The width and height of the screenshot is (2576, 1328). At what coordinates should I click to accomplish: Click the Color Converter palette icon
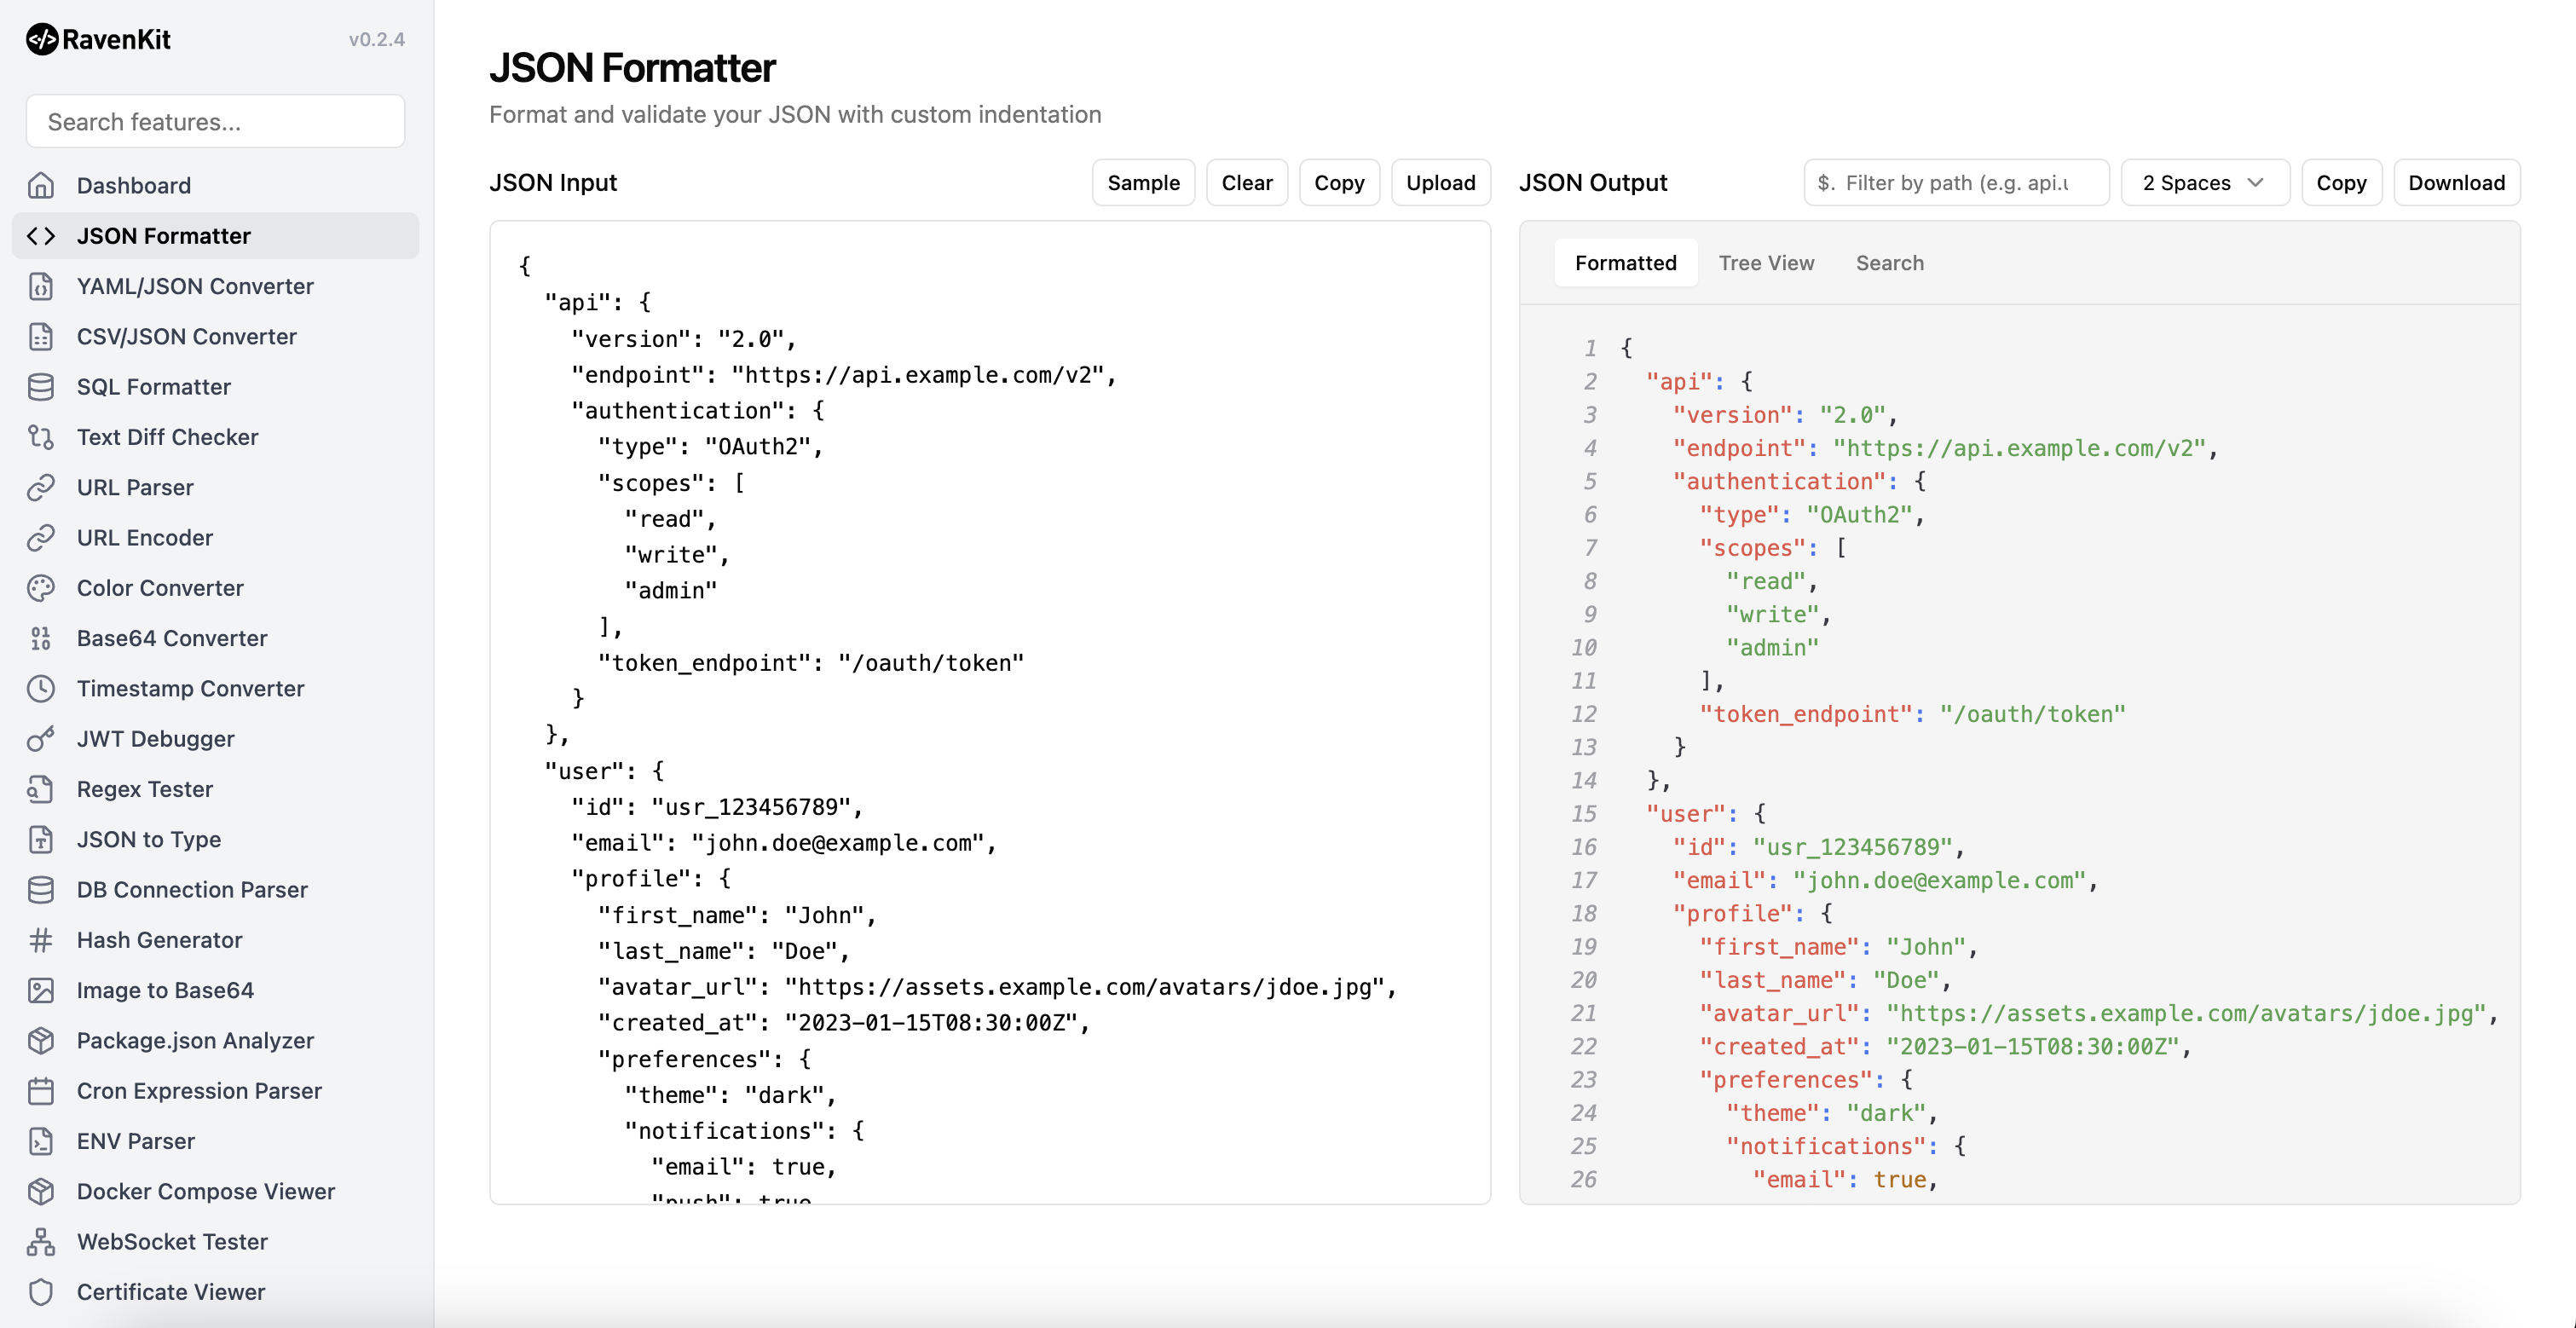(41, 588)
